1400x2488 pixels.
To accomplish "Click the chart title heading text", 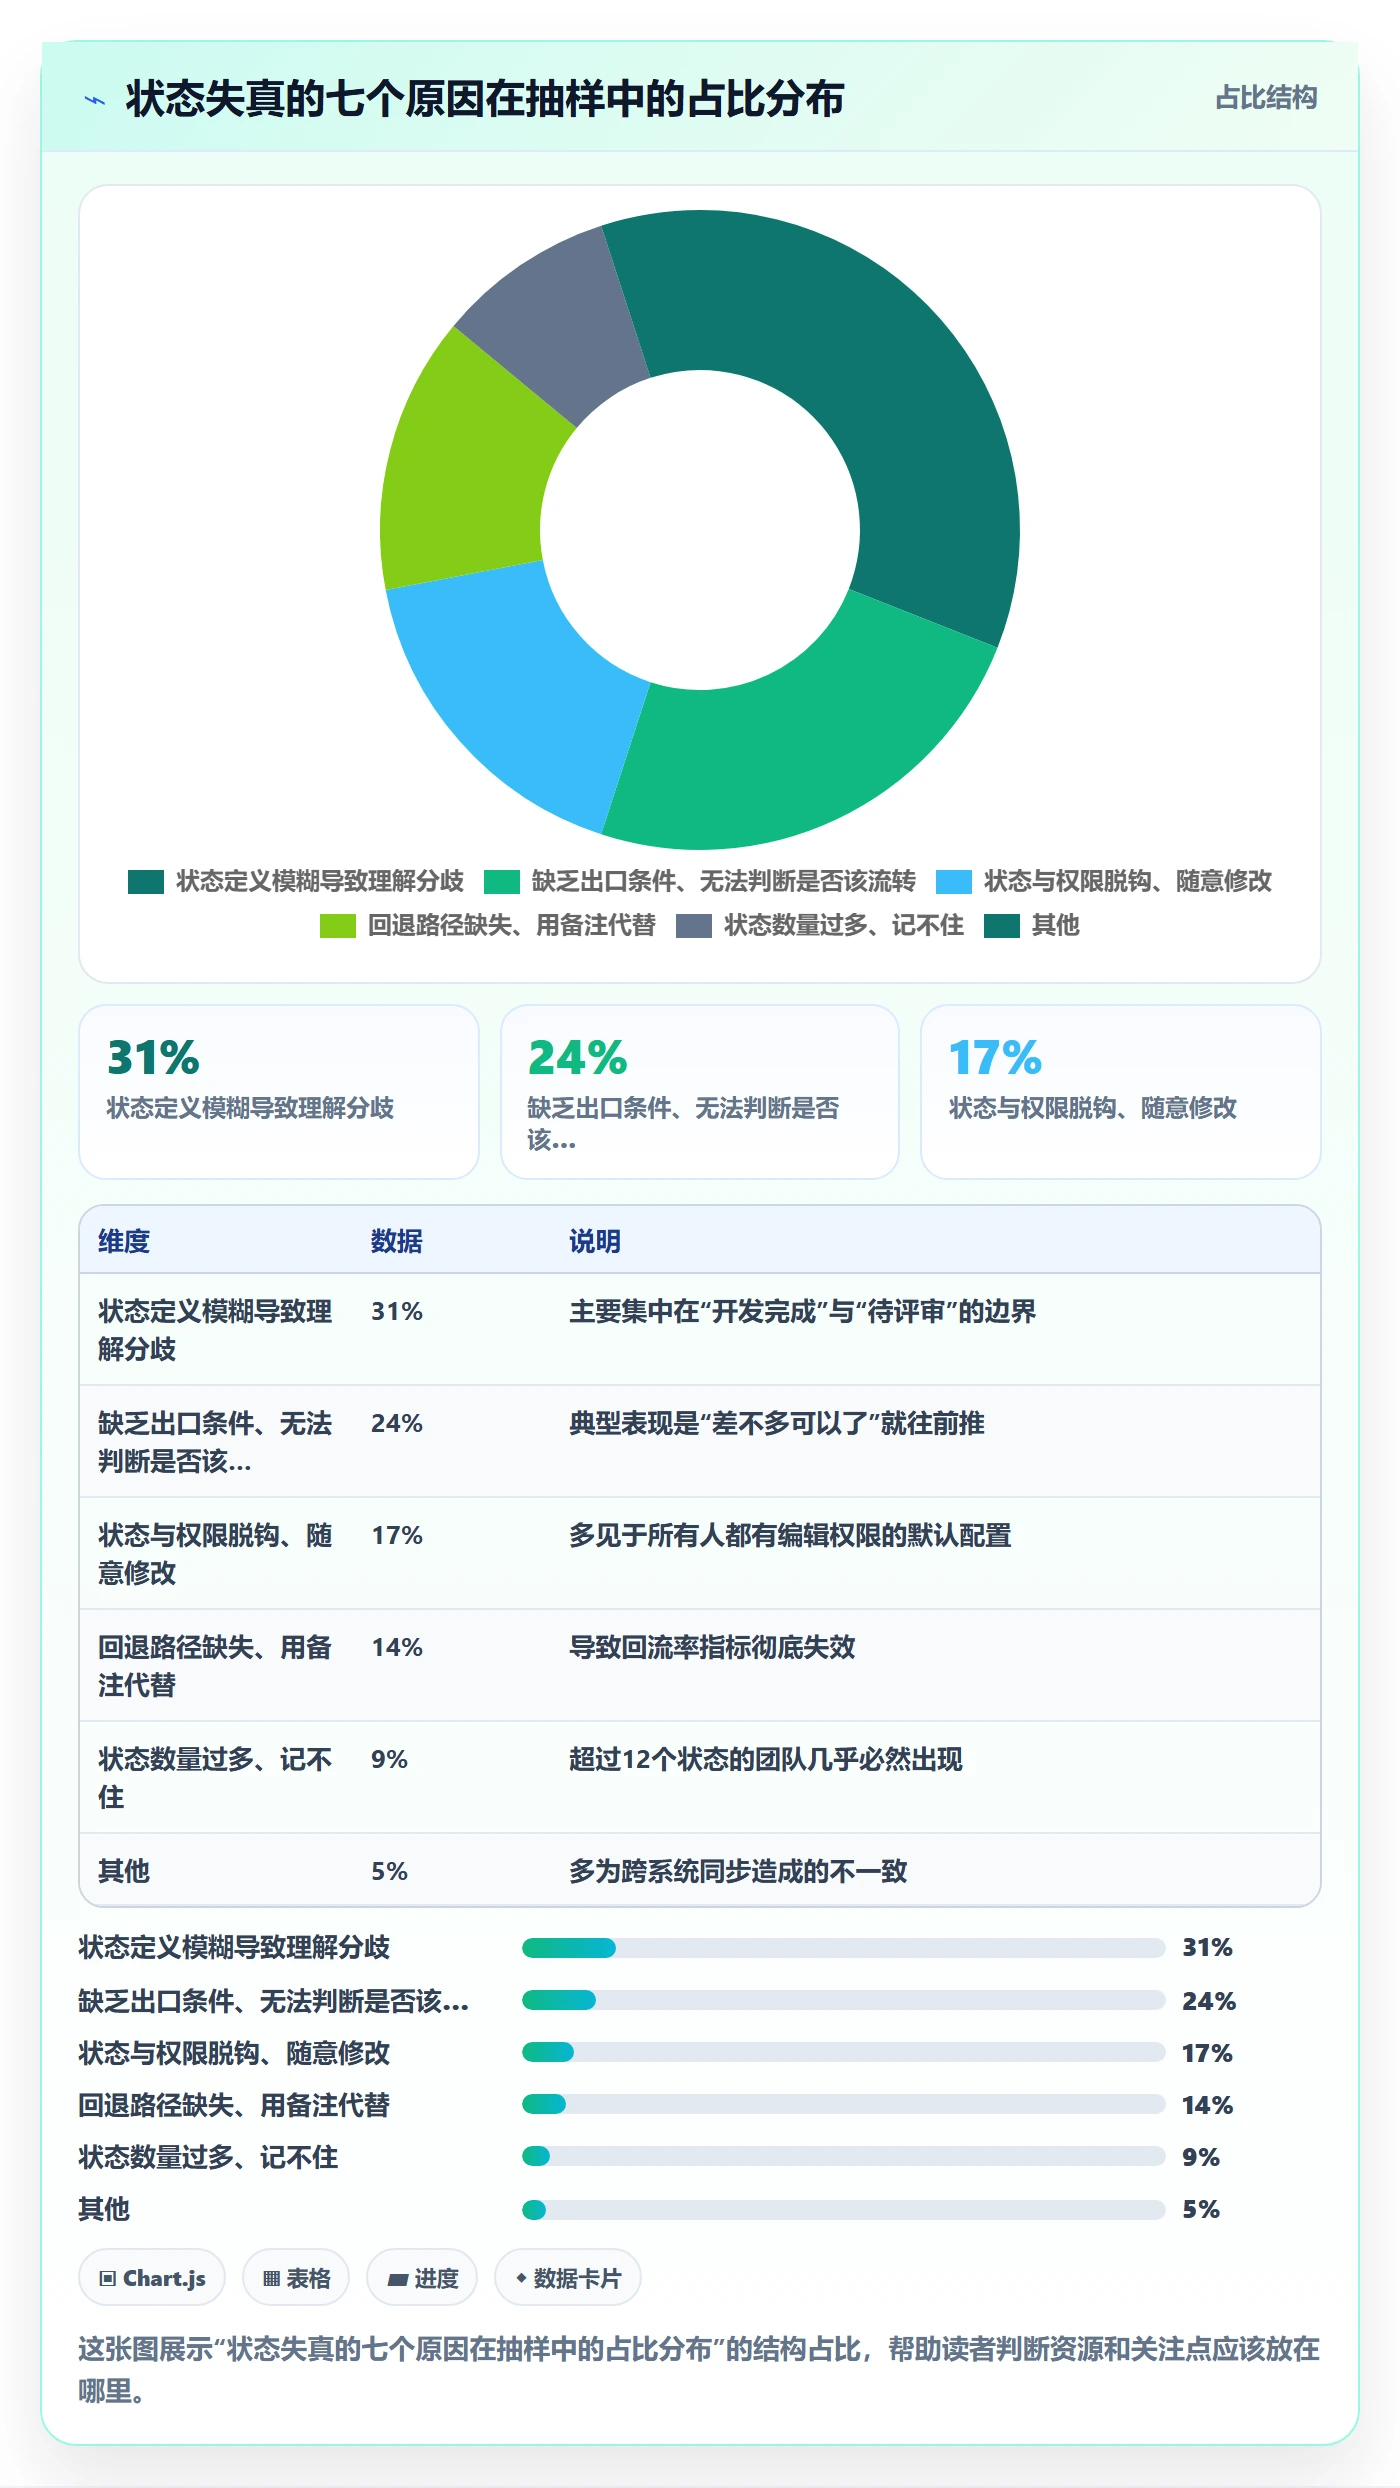I will [x=485, y=99].
